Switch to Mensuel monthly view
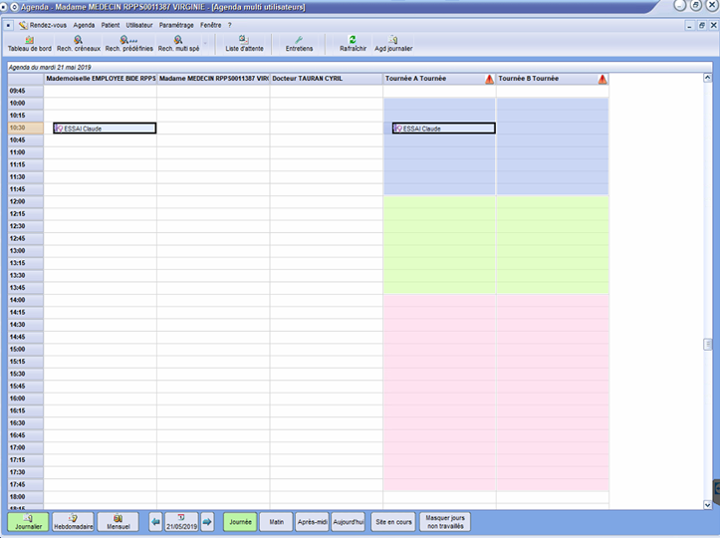 tap(118, 521)
